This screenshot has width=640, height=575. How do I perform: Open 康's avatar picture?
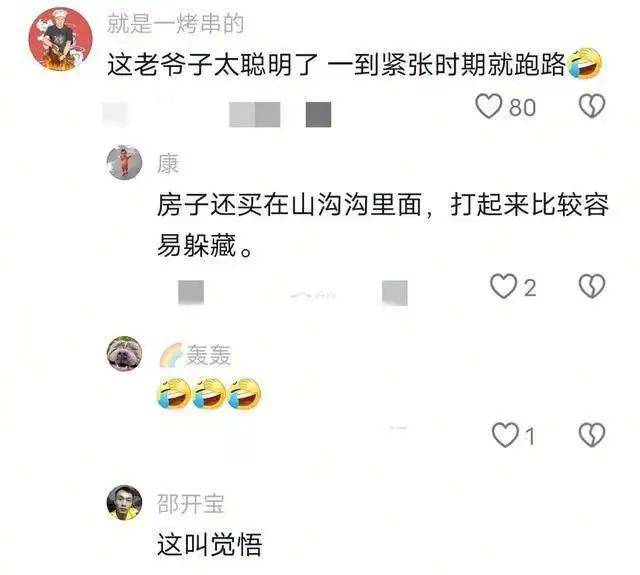124,162
